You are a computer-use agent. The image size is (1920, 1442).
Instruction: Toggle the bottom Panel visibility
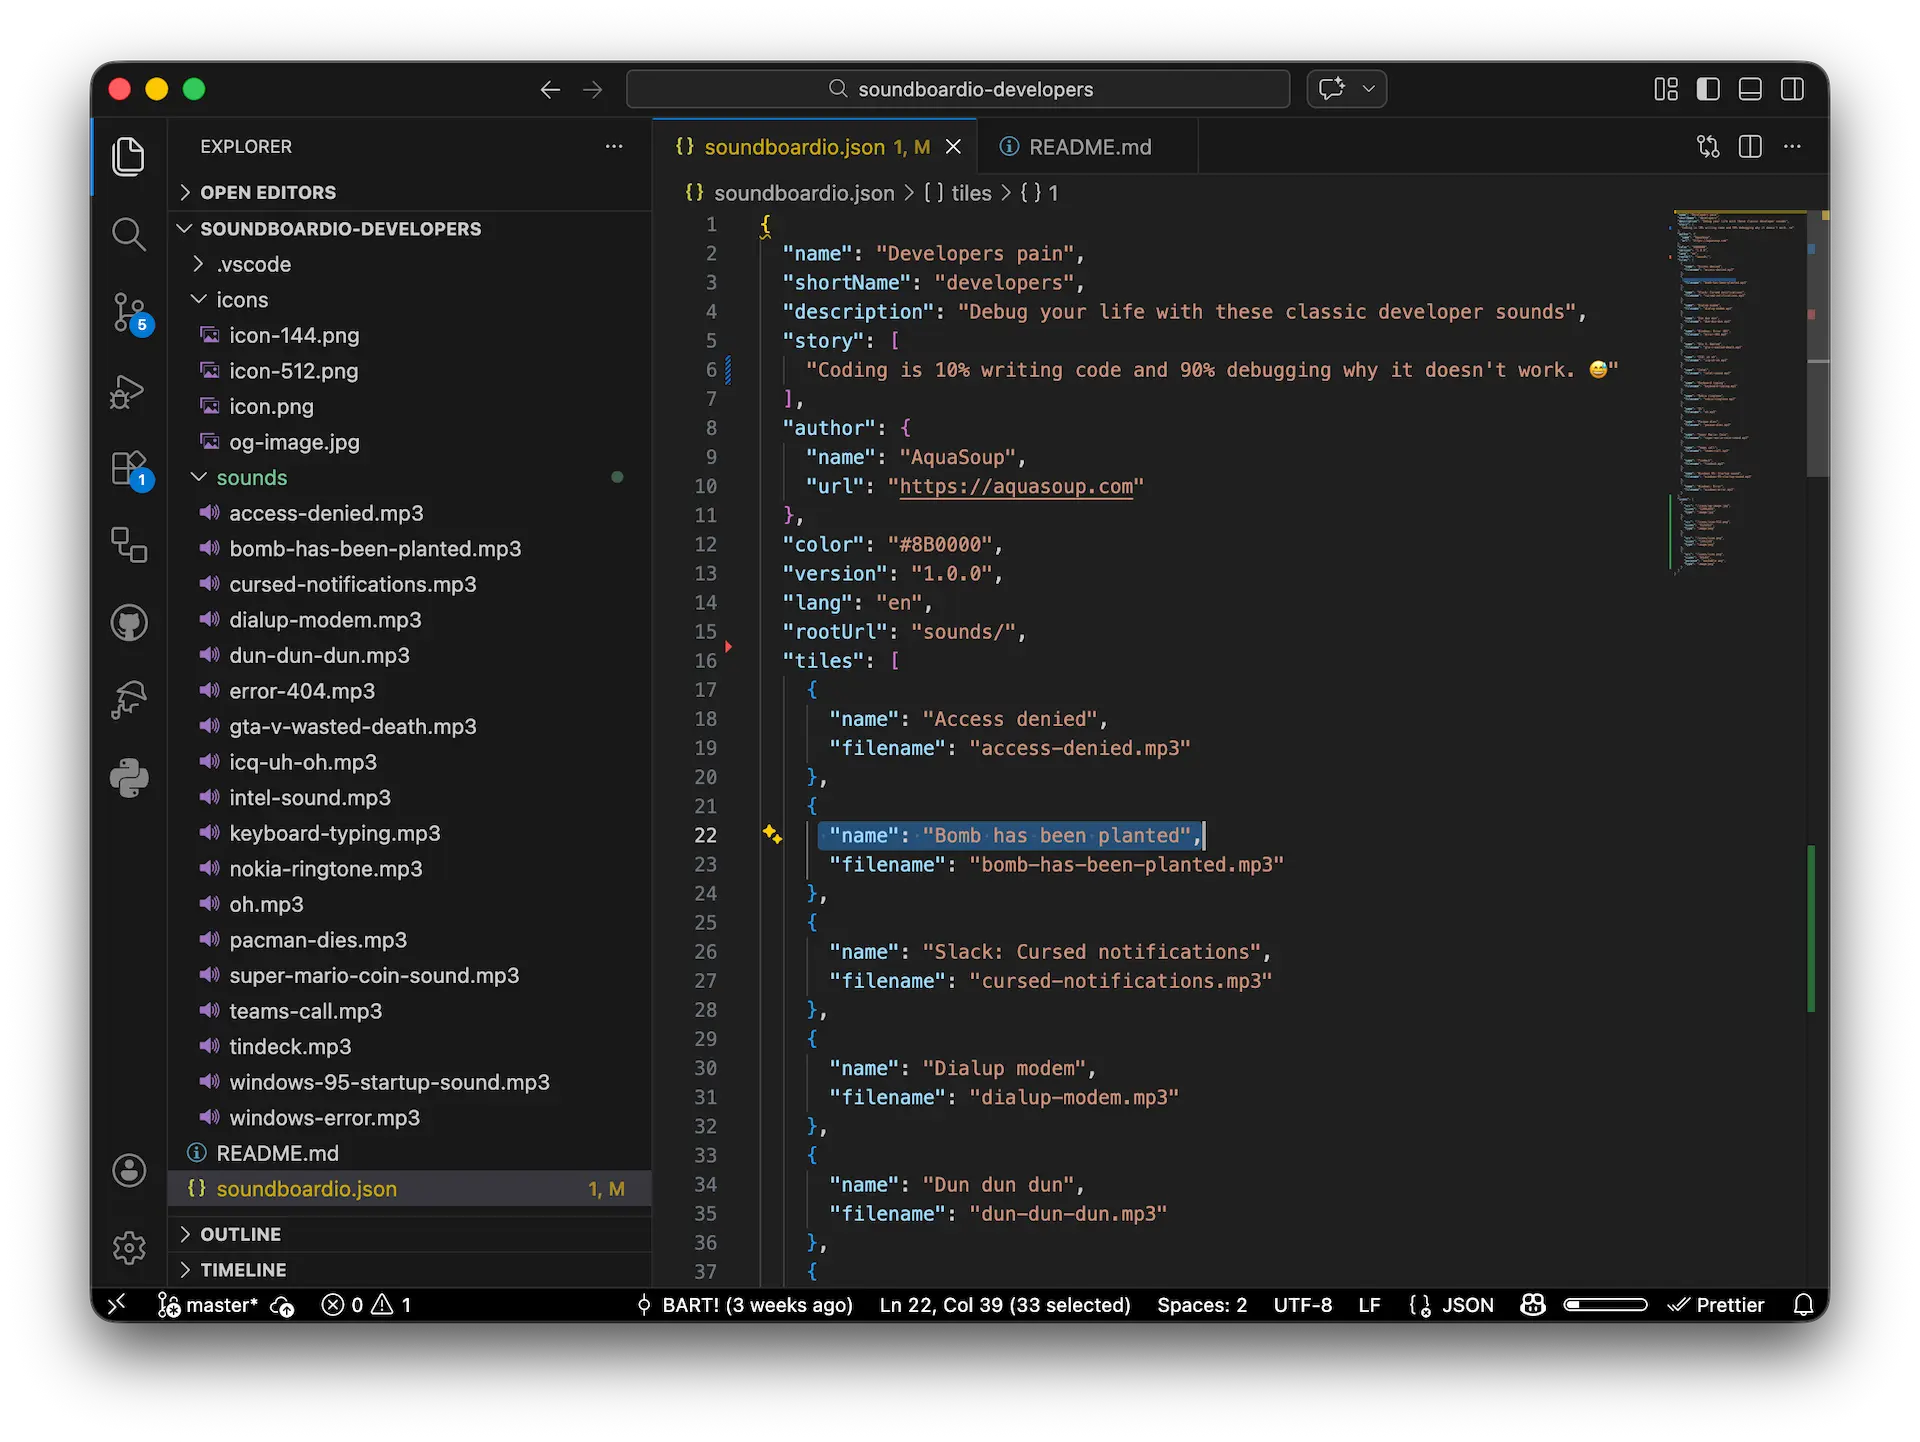point(1750,89)
